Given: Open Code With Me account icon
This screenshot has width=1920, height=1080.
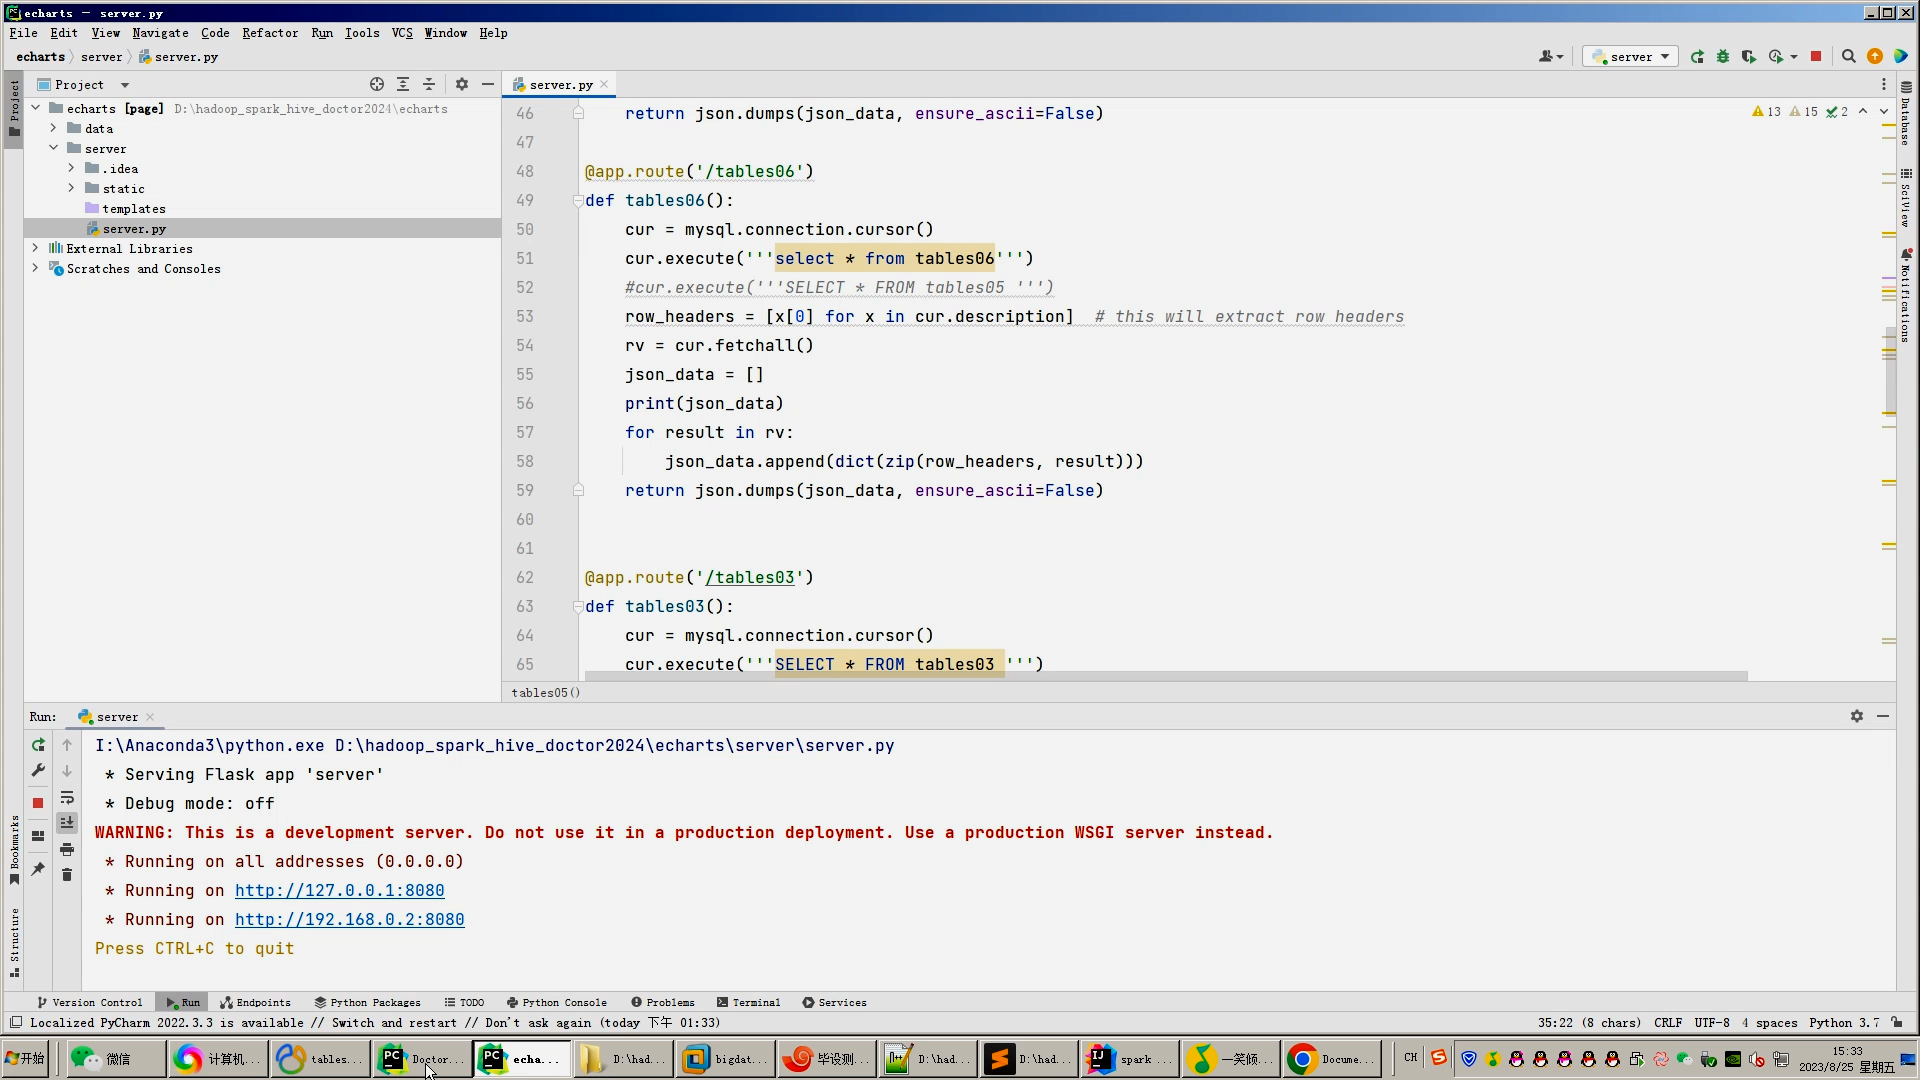Looking at the screenshot, I should (x=1550, y=57).
